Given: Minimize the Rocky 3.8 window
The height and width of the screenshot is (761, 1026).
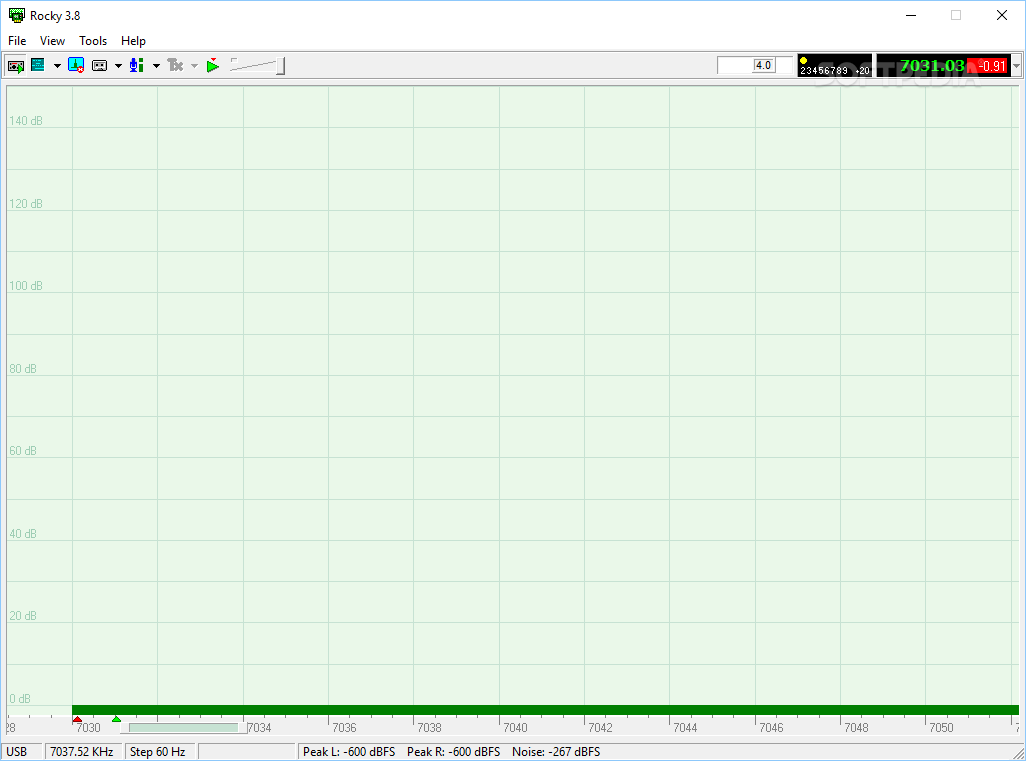Looking at the screenshot, I should 911,15.
